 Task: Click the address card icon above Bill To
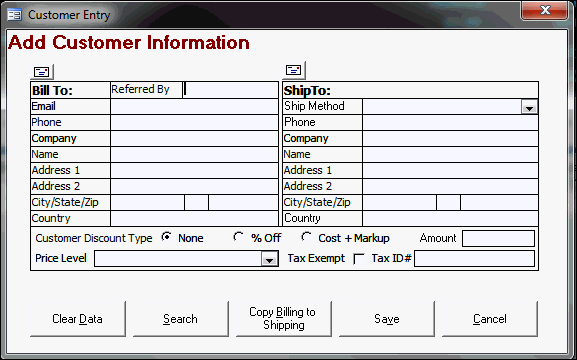pos(42,72)
